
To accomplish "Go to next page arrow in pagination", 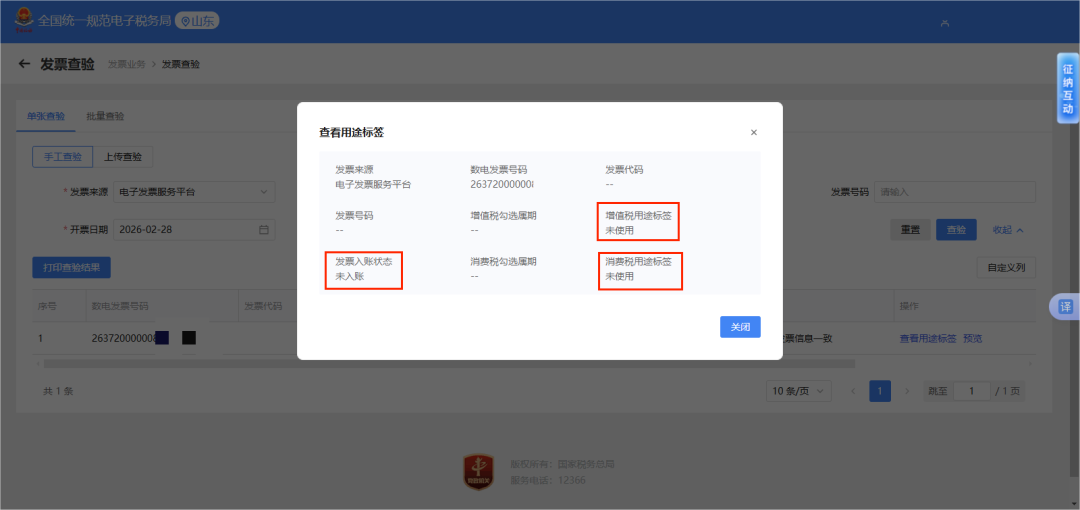I will click(x=907, y=391).
